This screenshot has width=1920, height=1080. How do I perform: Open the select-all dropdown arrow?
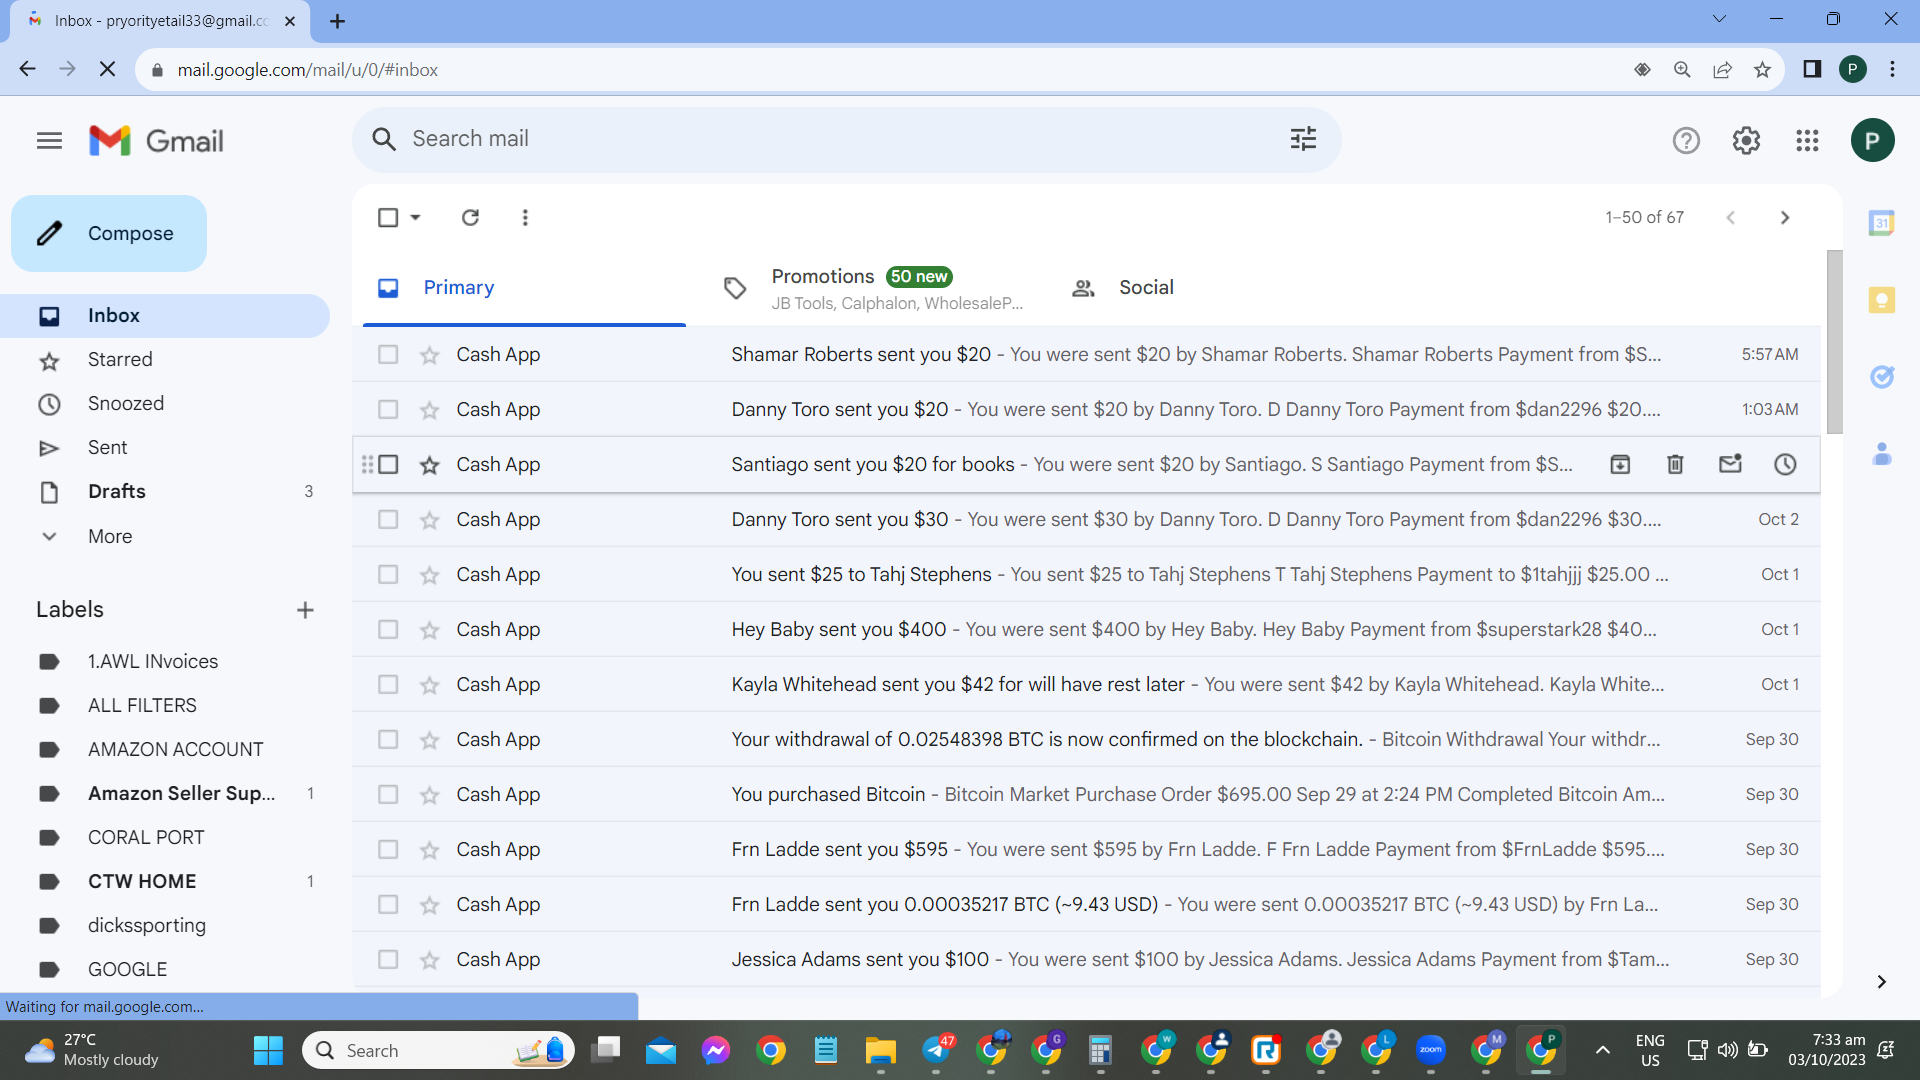(x=415, y=217)
